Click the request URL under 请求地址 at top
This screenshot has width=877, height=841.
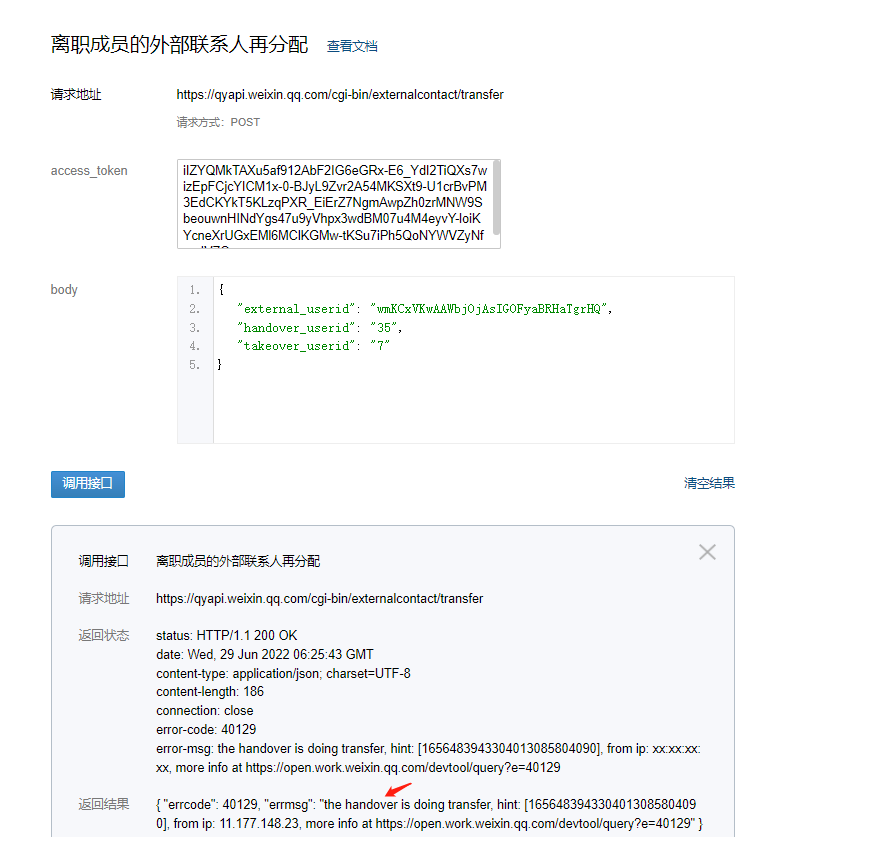pos(340,95)
